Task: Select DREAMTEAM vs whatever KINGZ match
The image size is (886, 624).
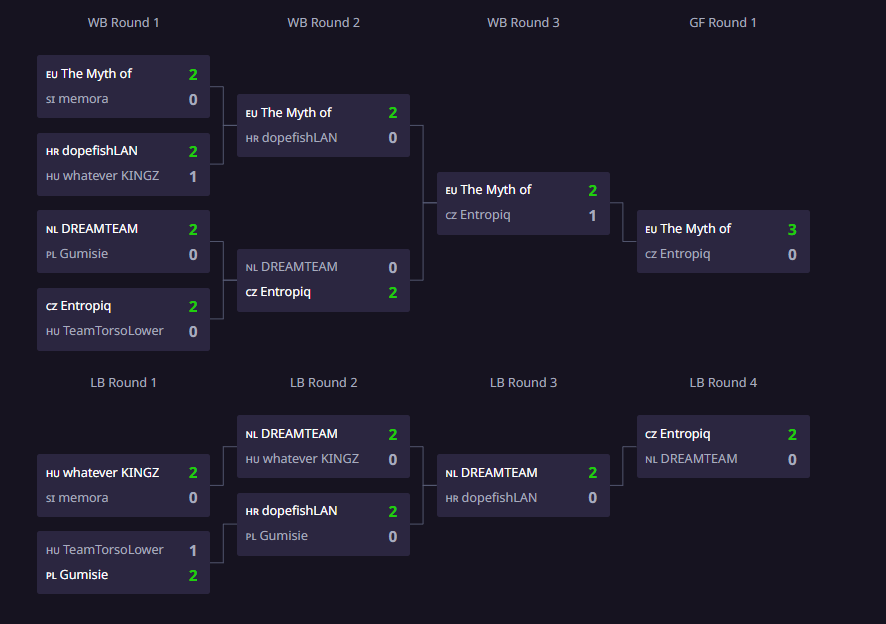Action: click(x=323, y=446)
